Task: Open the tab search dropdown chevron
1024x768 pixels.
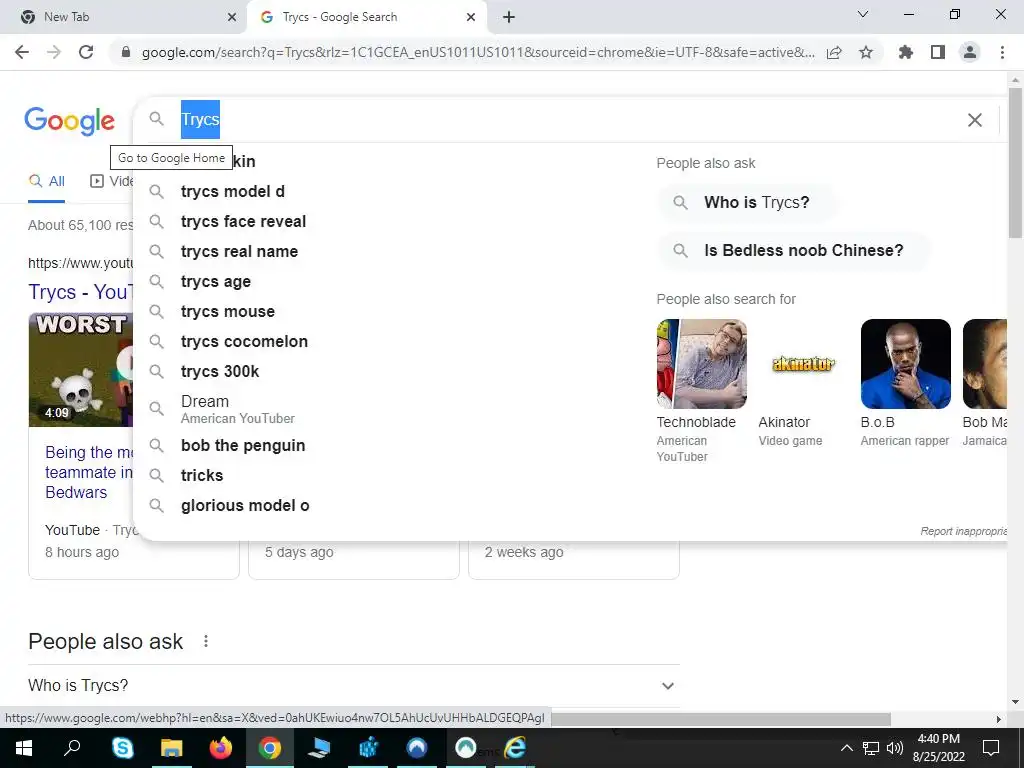Action: [x=863, y=14]
